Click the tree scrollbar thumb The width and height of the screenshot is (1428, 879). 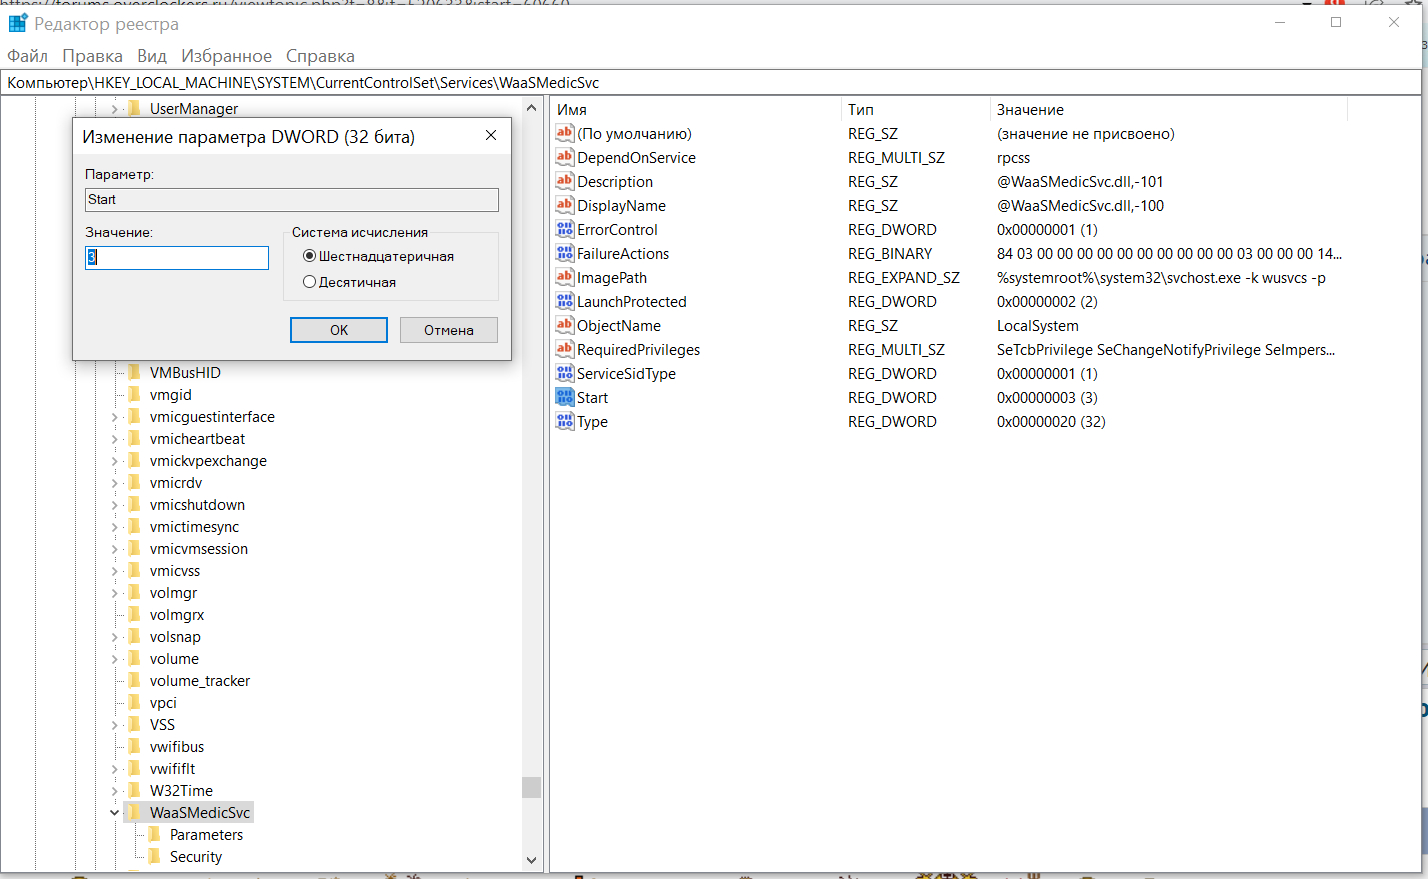pos(532,788)
